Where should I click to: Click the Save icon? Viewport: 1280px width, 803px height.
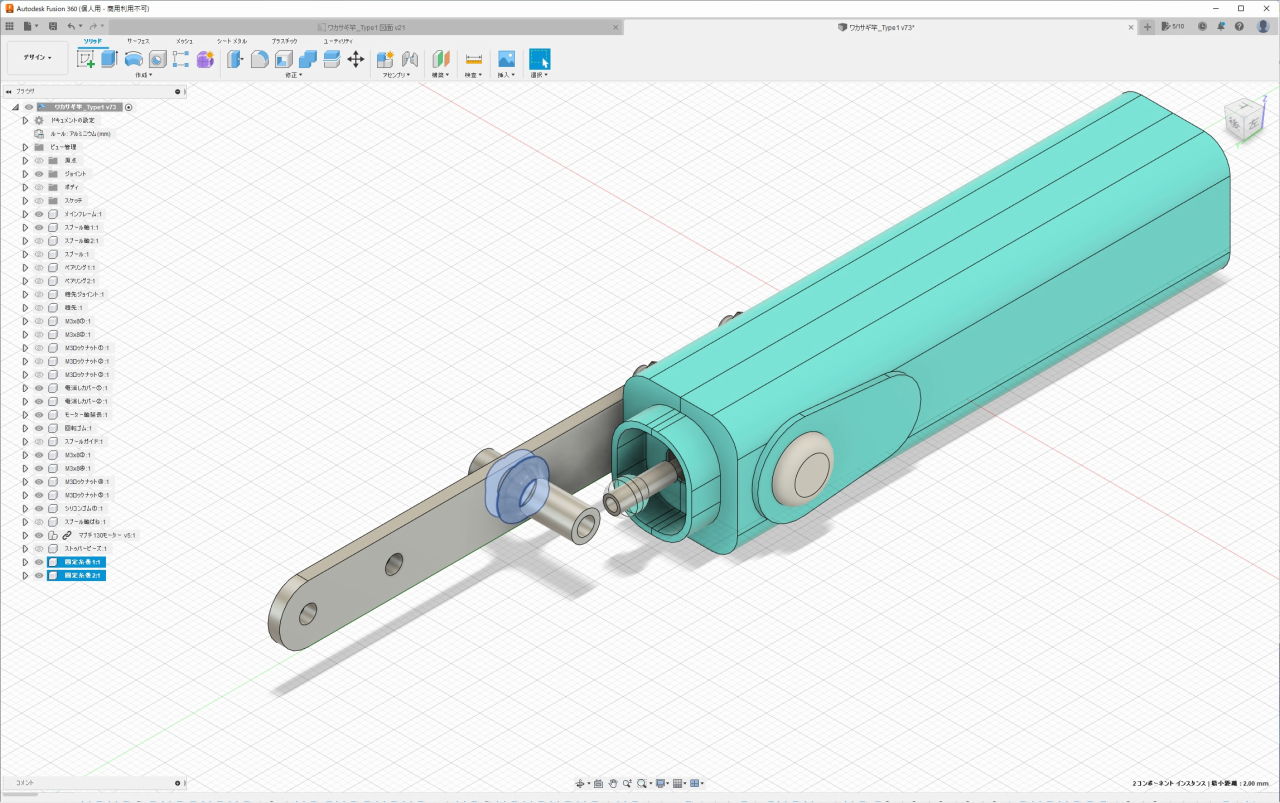(53, 26)
